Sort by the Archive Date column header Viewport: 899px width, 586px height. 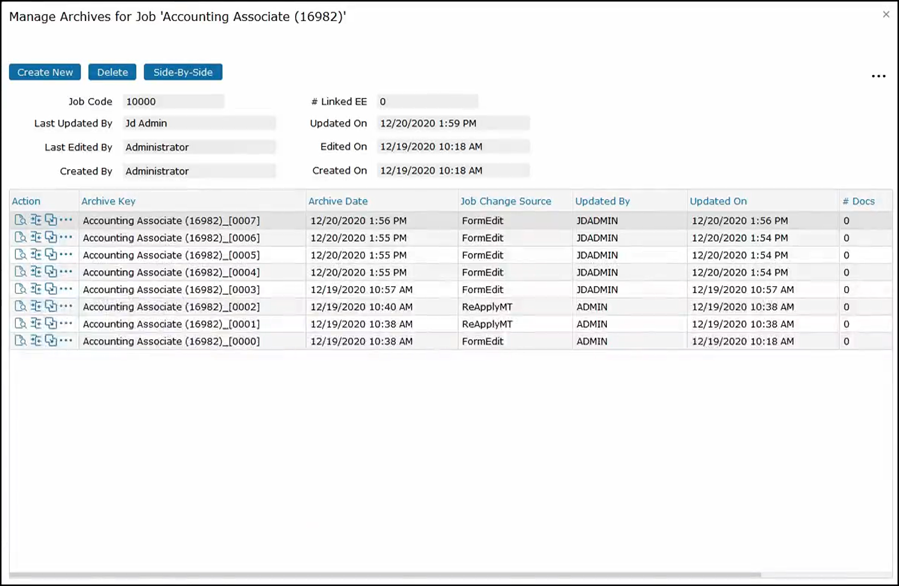pos(338,201)
